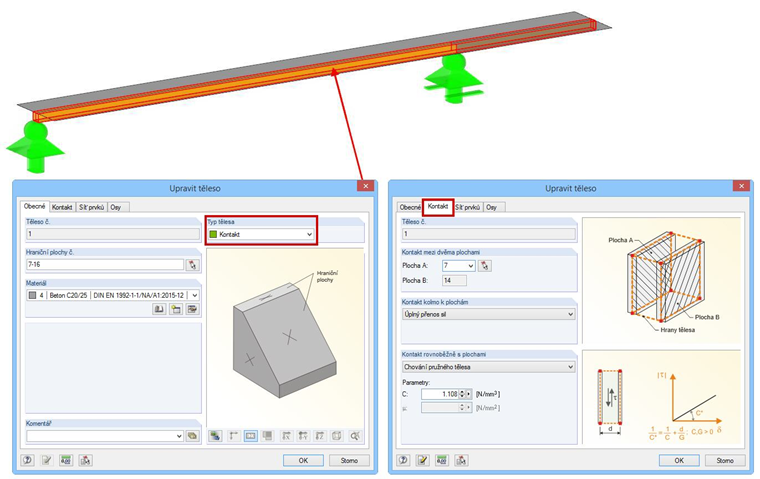Pick Plocha A surface graphically icon
Screen dimensions: 760x479
click(485, 266)
